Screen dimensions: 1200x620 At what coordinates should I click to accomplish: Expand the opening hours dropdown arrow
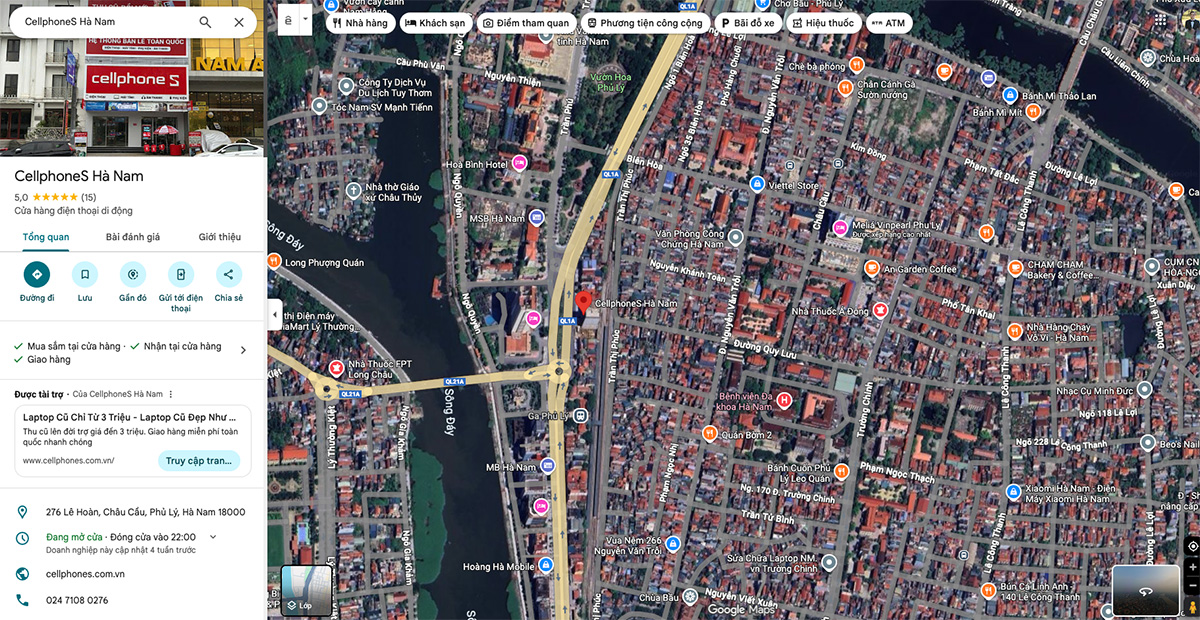click(x=213, y=537)
